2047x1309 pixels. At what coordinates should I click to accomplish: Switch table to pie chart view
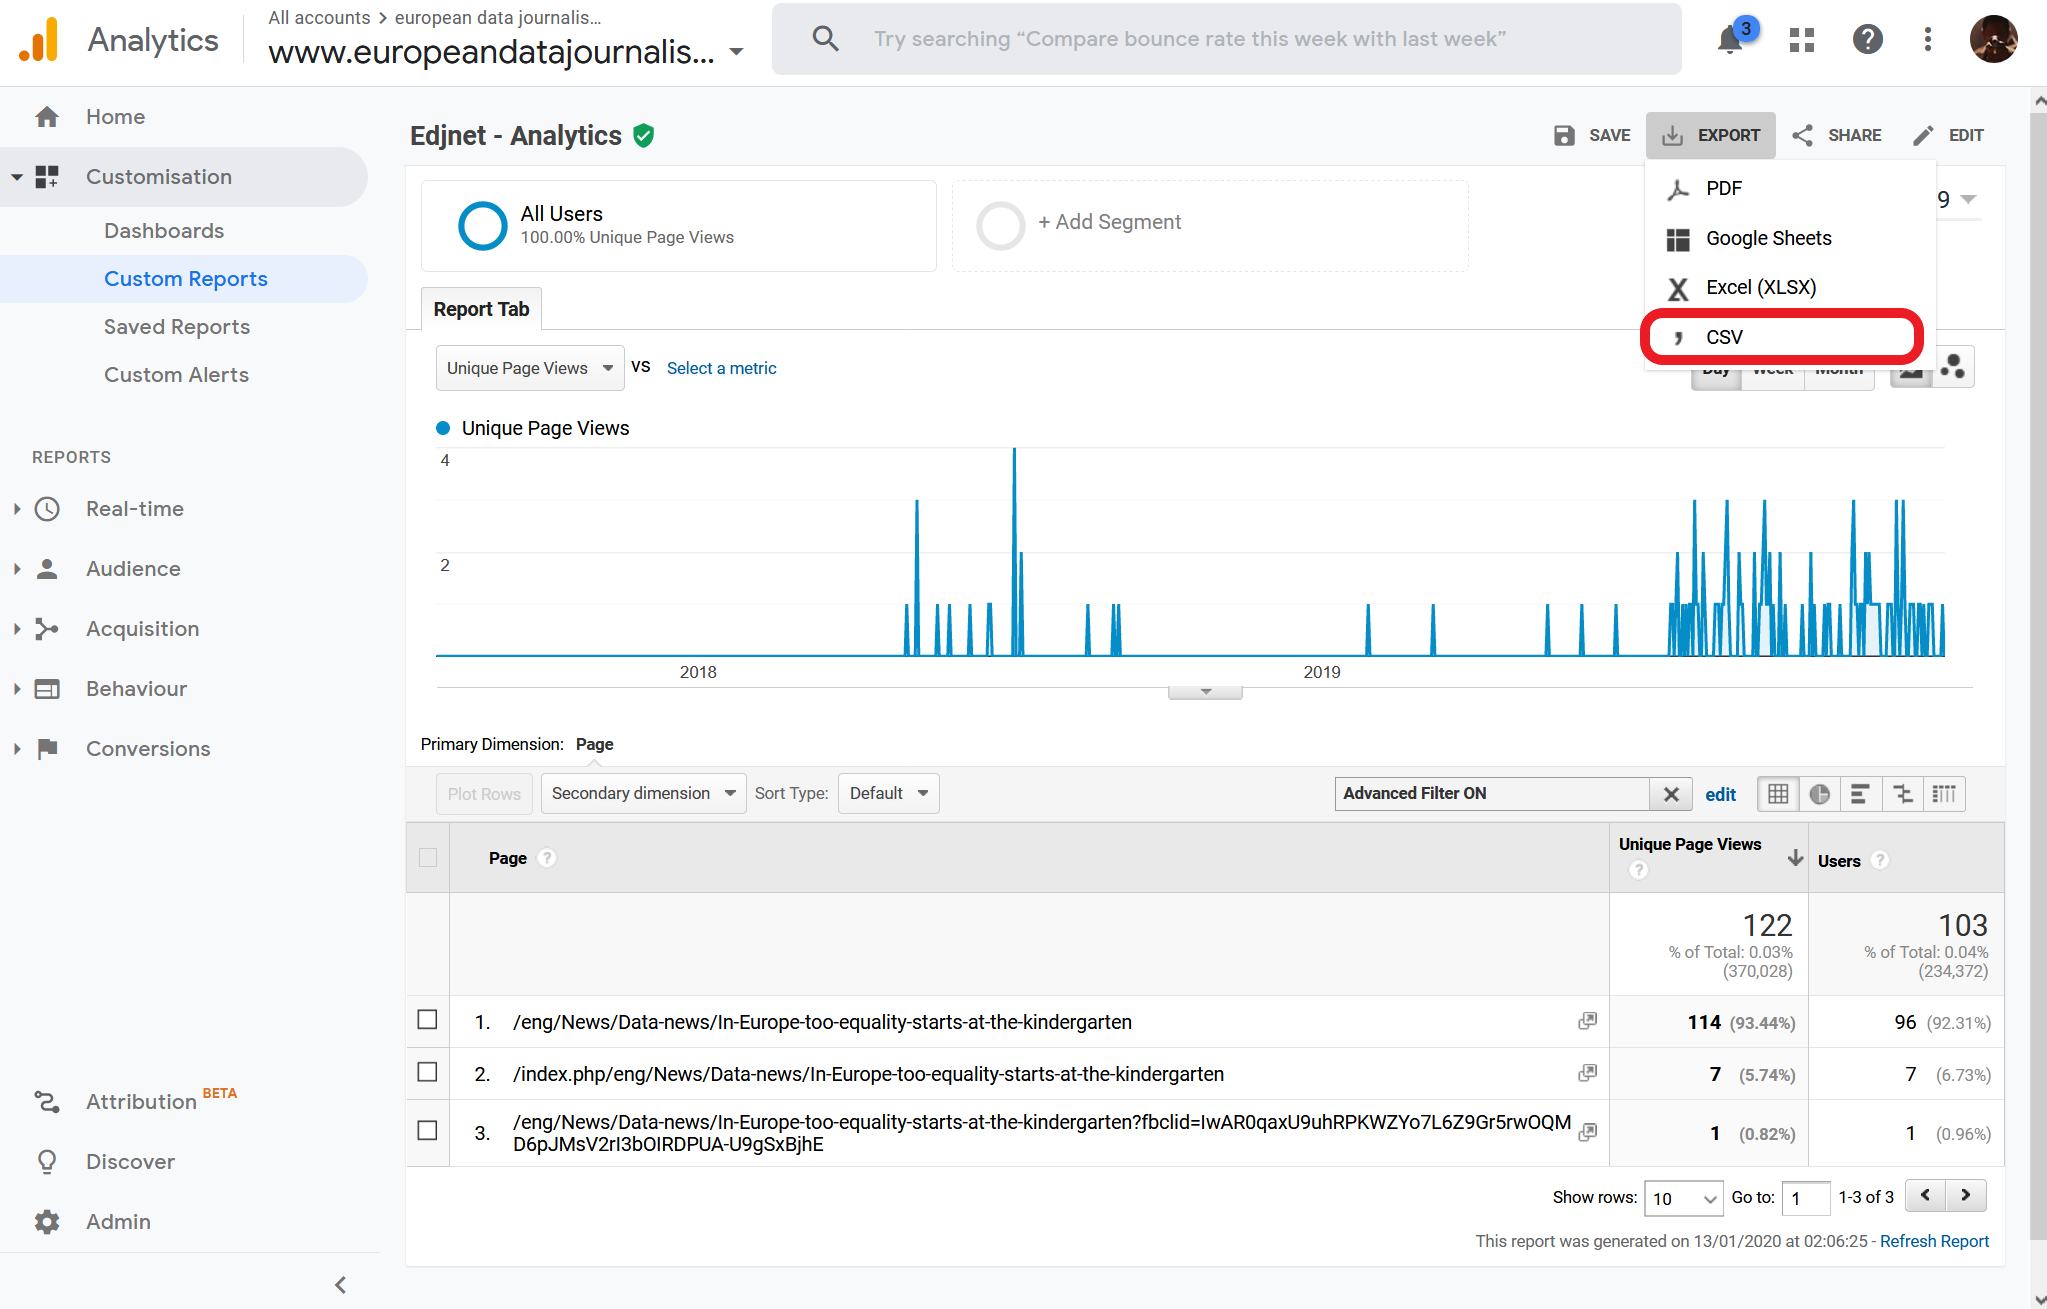point(1819,794)
